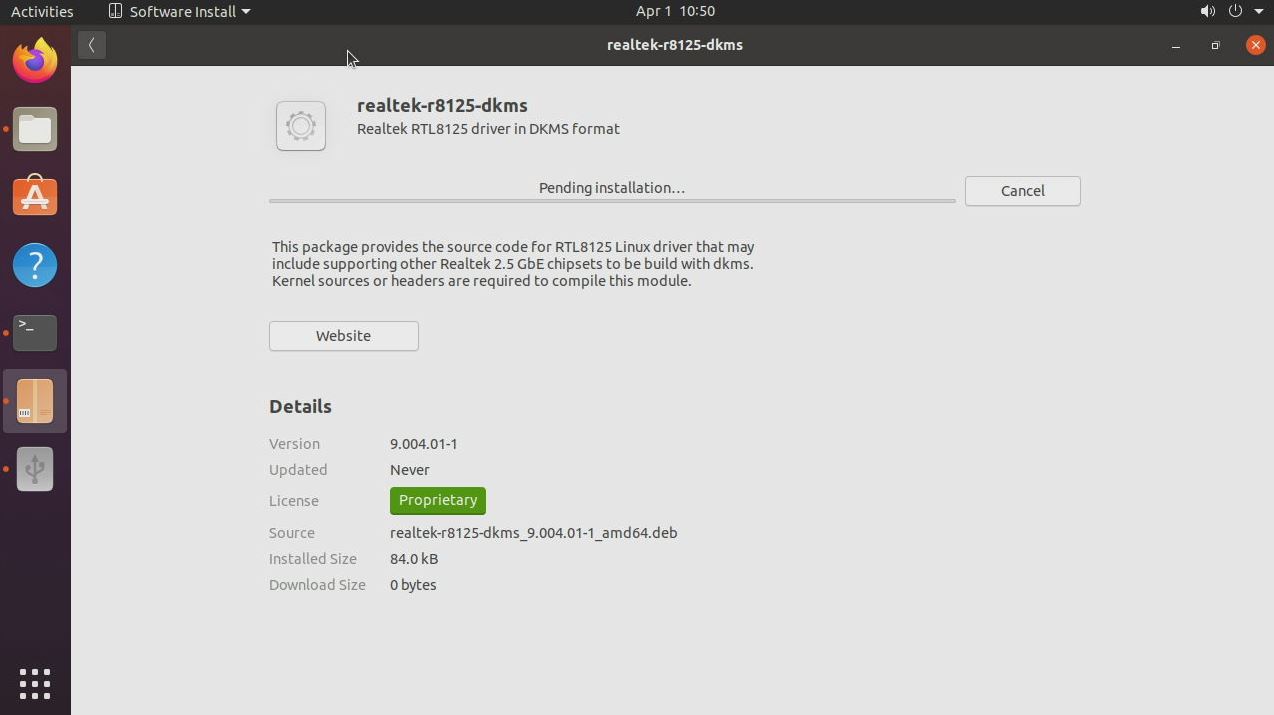1274x715 pixels.
Task: Open the volume indicator in top bar
Action: 1207,11
